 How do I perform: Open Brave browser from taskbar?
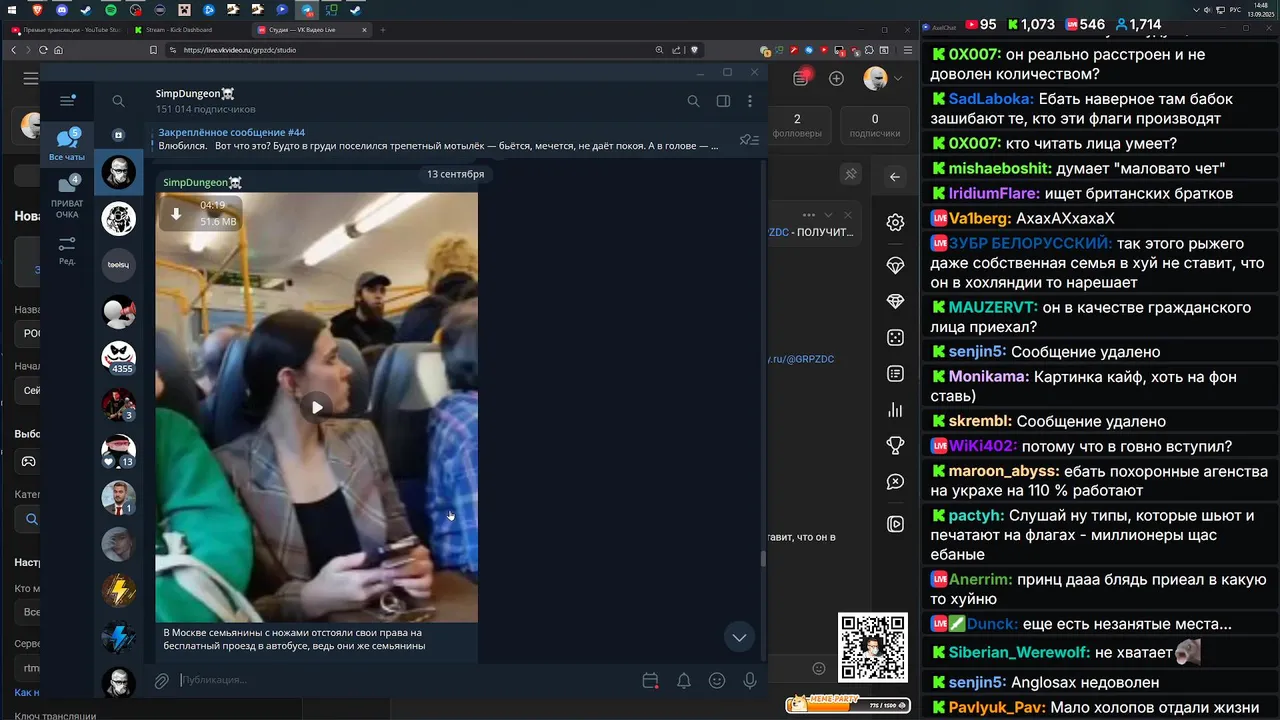coord(37,9)
